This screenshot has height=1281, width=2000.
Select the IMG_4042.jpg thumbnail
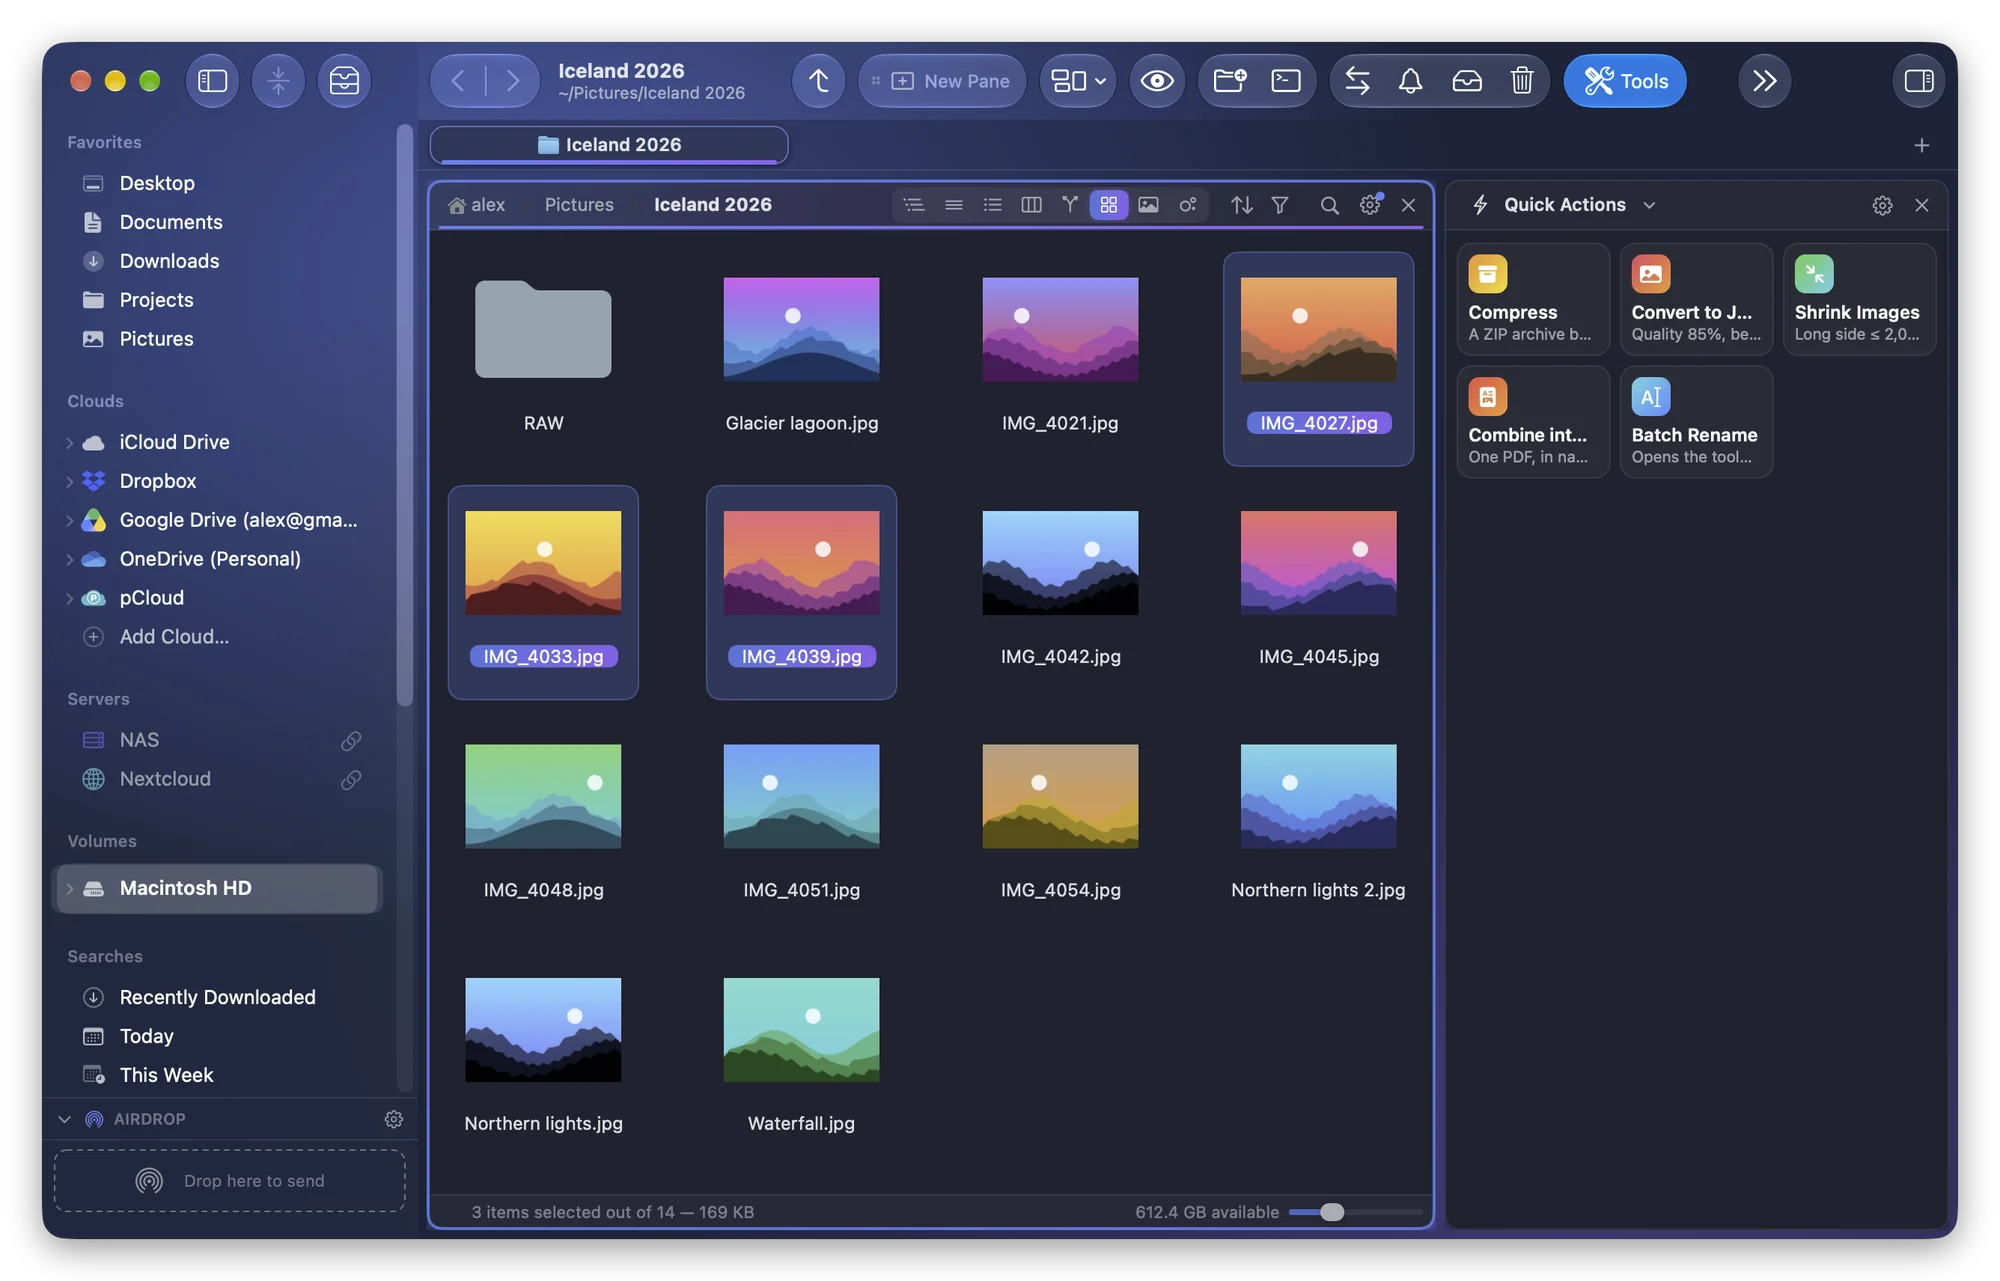tap(1060, 563)
